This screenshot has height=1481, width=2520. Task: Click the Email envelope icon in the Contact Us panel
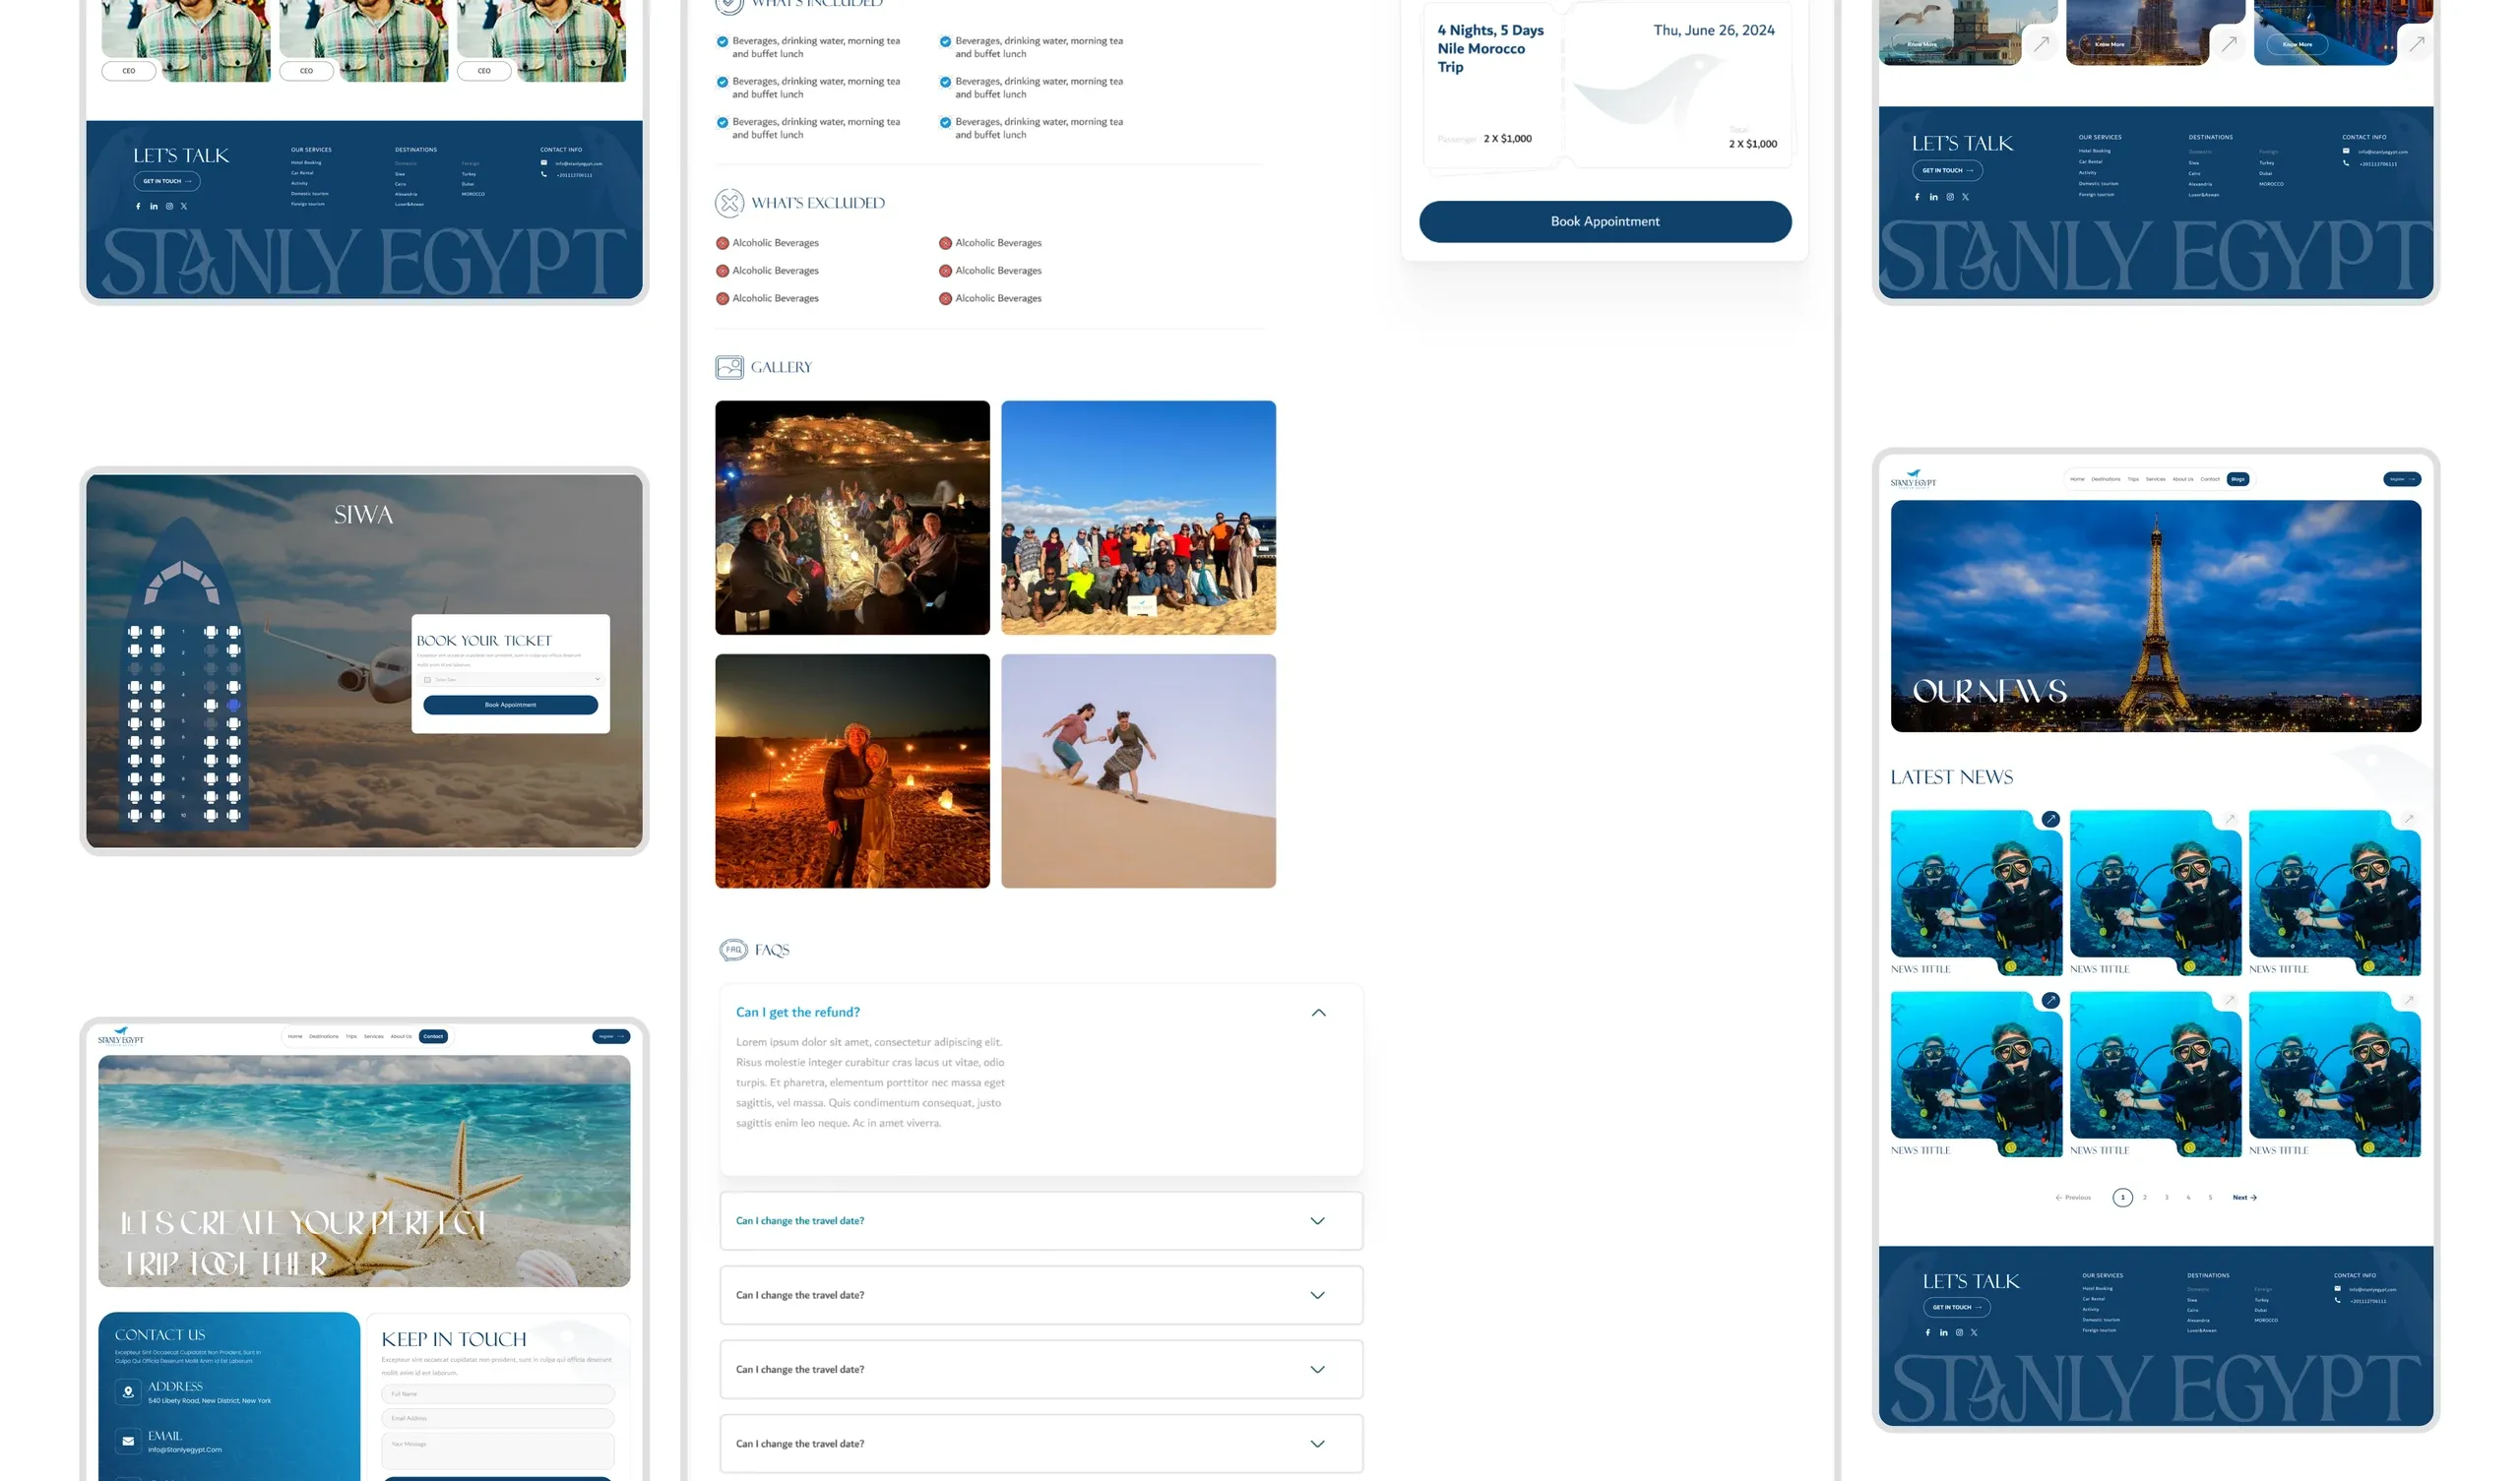(x=128, y=1441)
